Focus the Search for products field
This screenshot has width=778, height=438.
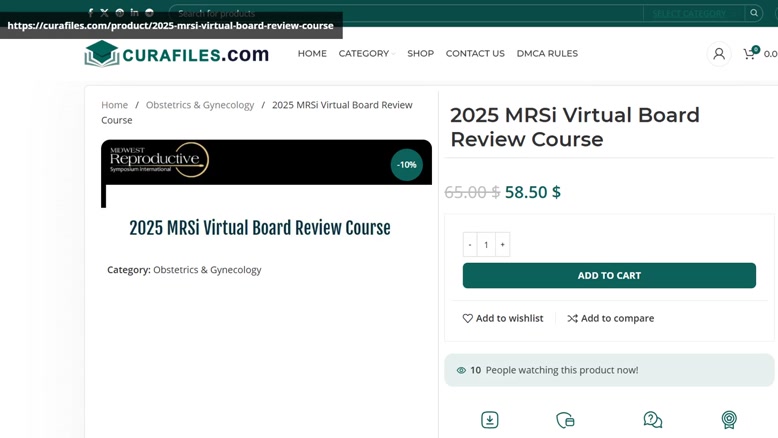pyautogui.click(x=406, y=13)
